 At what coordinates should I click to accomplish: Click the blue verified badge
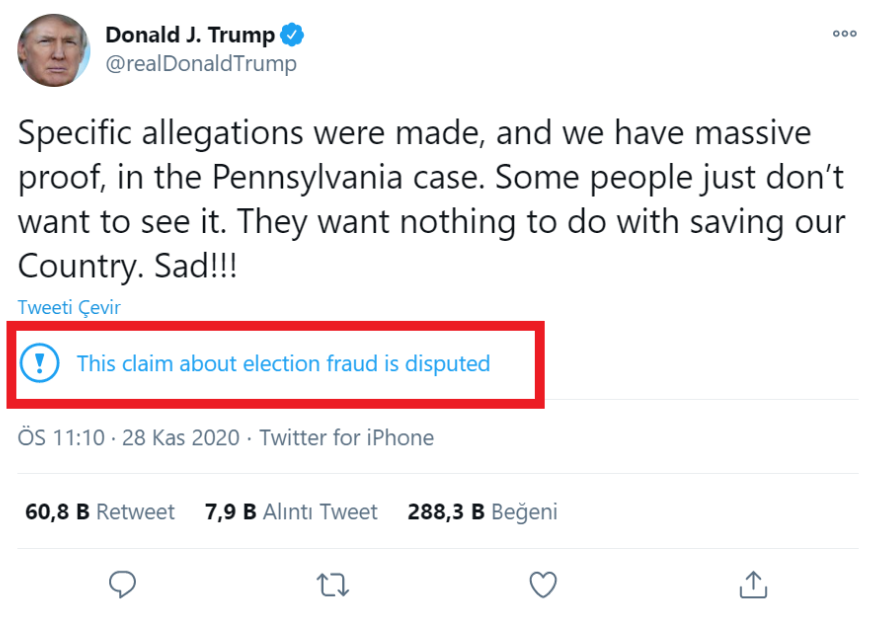pos(292,35)
